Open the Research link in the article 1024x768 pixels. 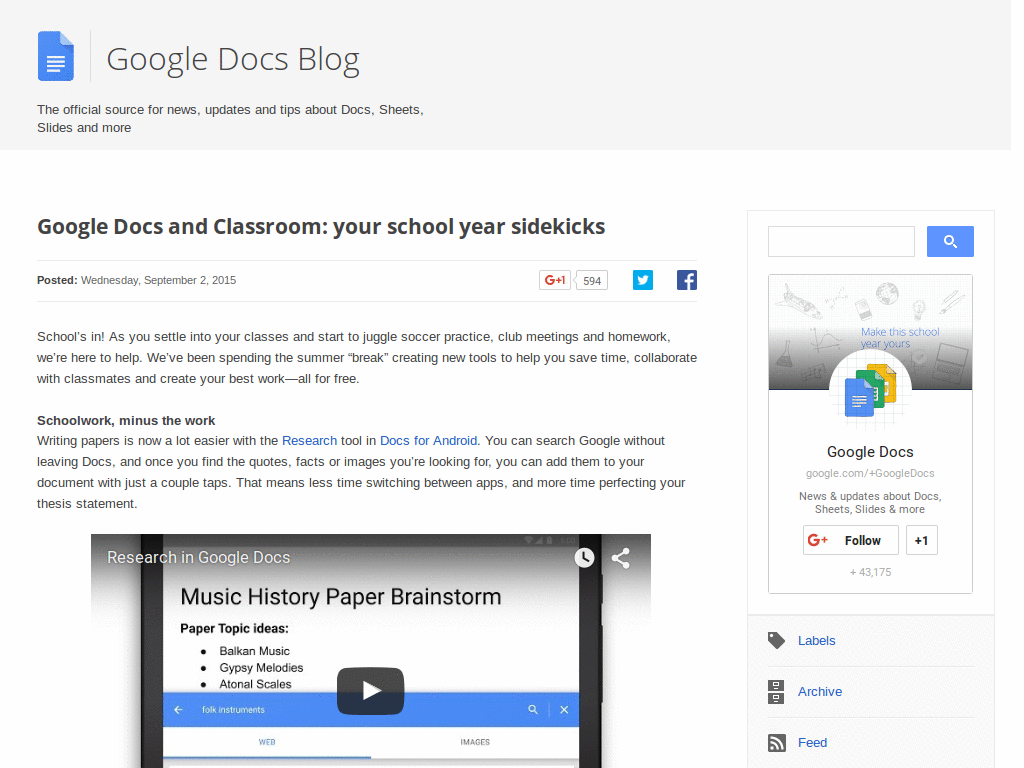[x=310, y=441]
